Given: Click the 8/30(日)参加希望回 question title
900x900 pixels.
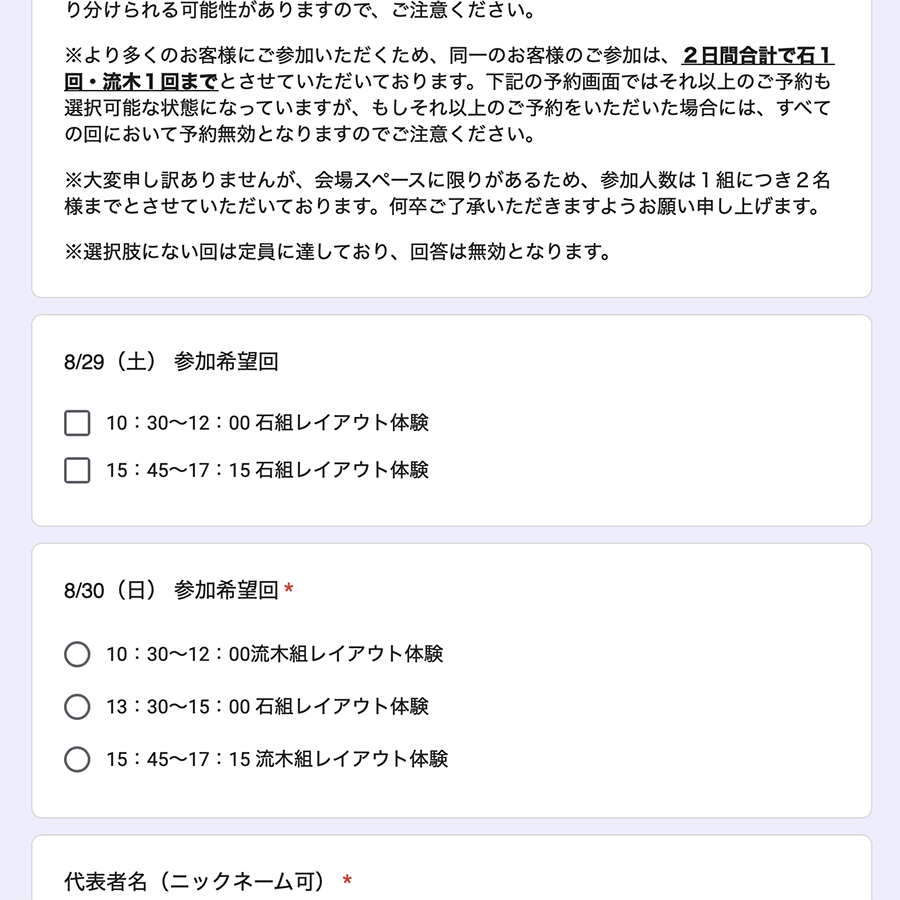Looking at the screenshot, I should [x=171, y=590].
